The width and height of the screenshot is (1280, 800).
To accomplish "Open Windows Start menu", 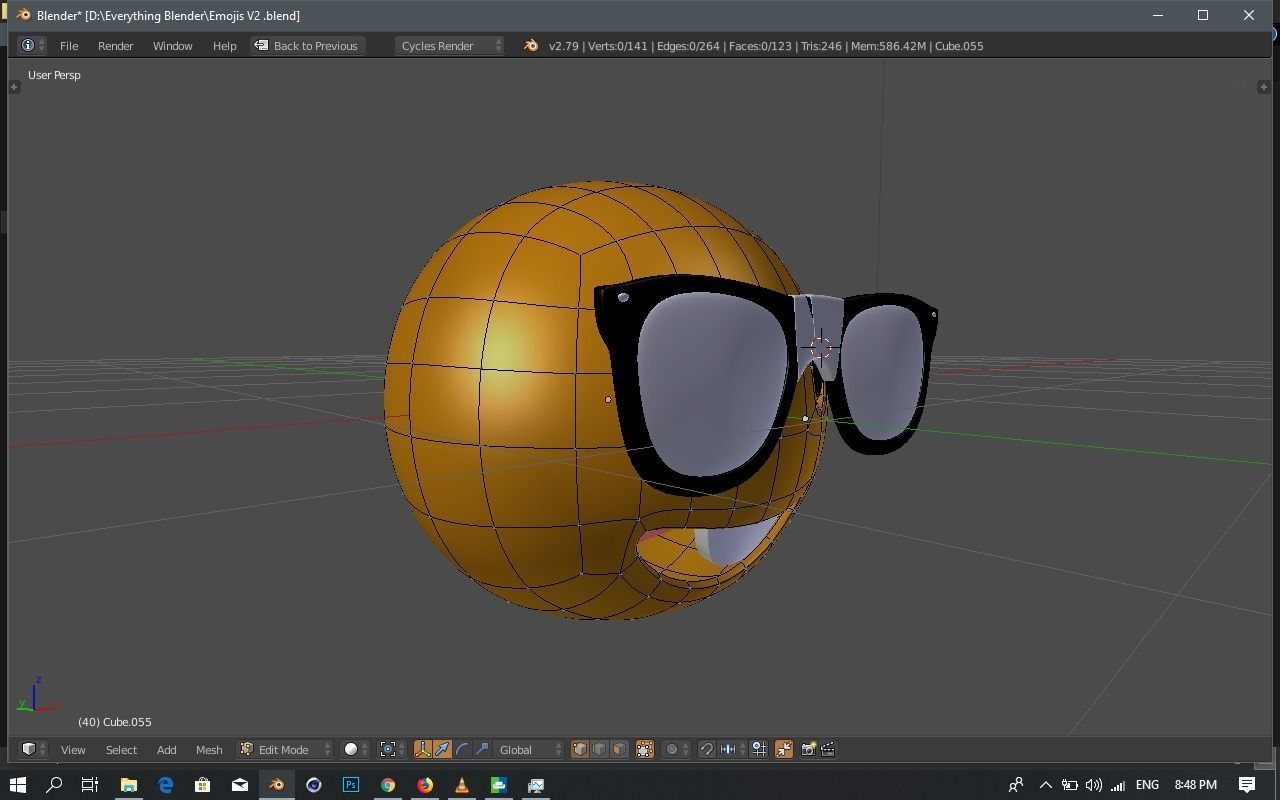I will point(17,785).
